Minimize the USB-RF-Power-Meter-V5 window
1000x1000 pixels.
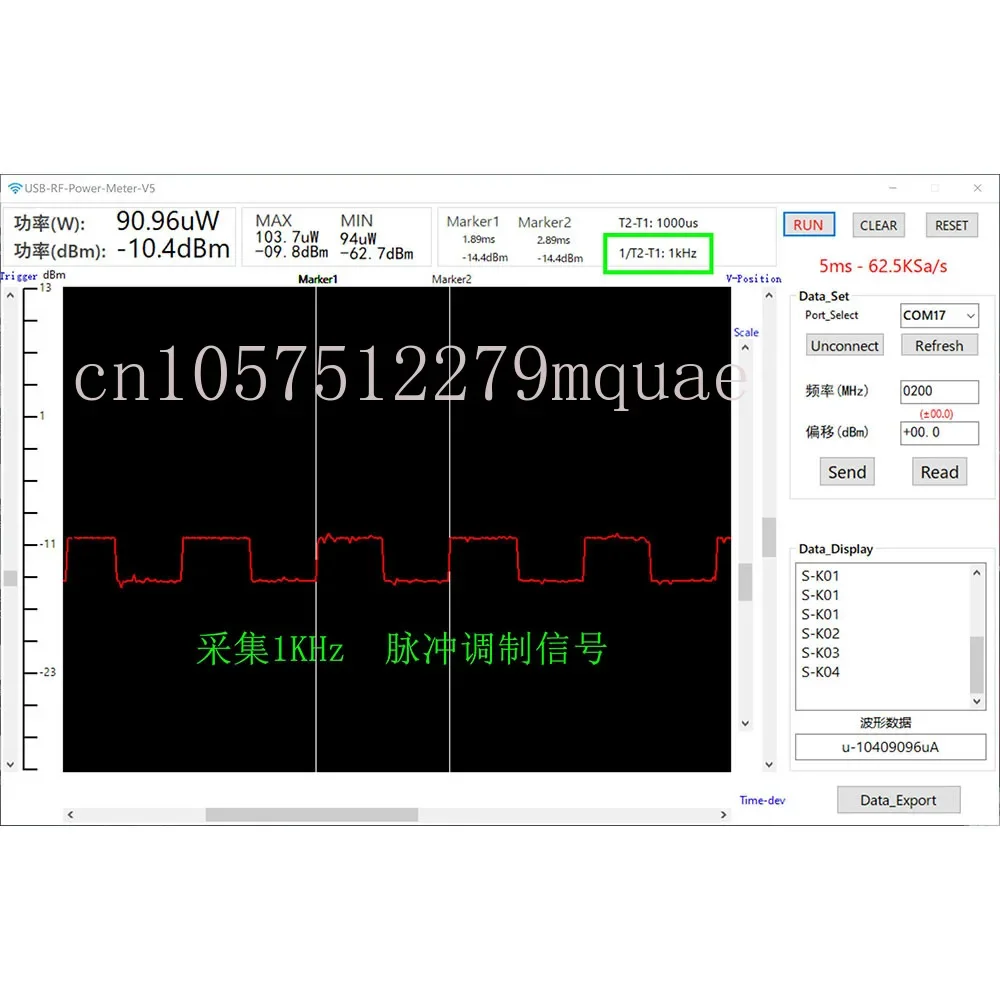[x=893, y=188]
